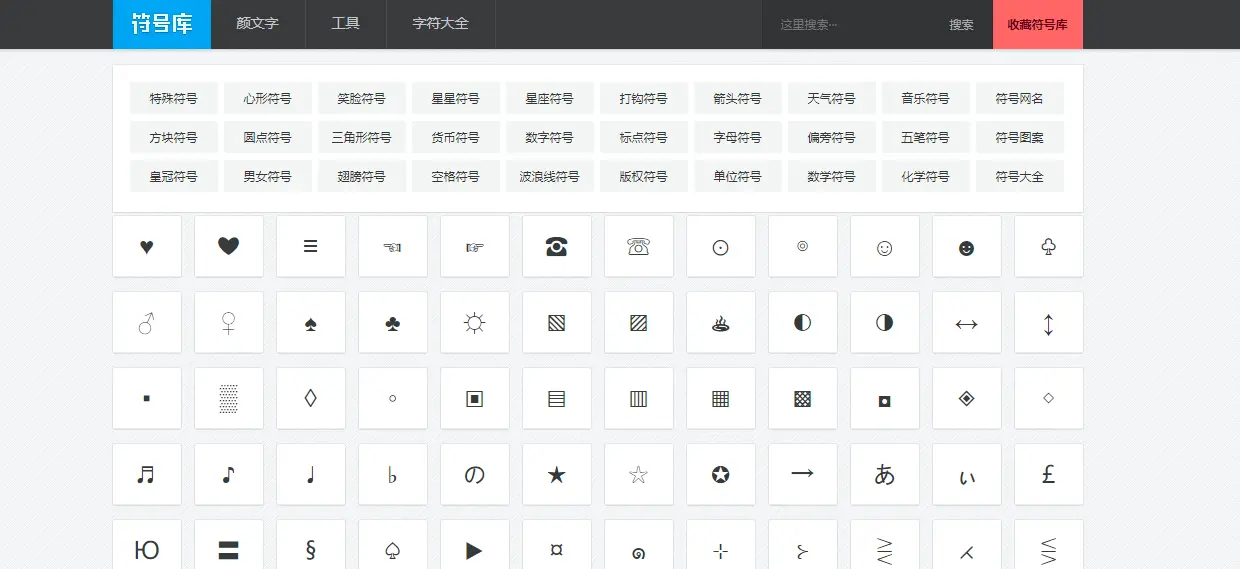The image size is (1240, 569).
Task: Open the 波浪线符号 category
Action: tap(550, 176)
